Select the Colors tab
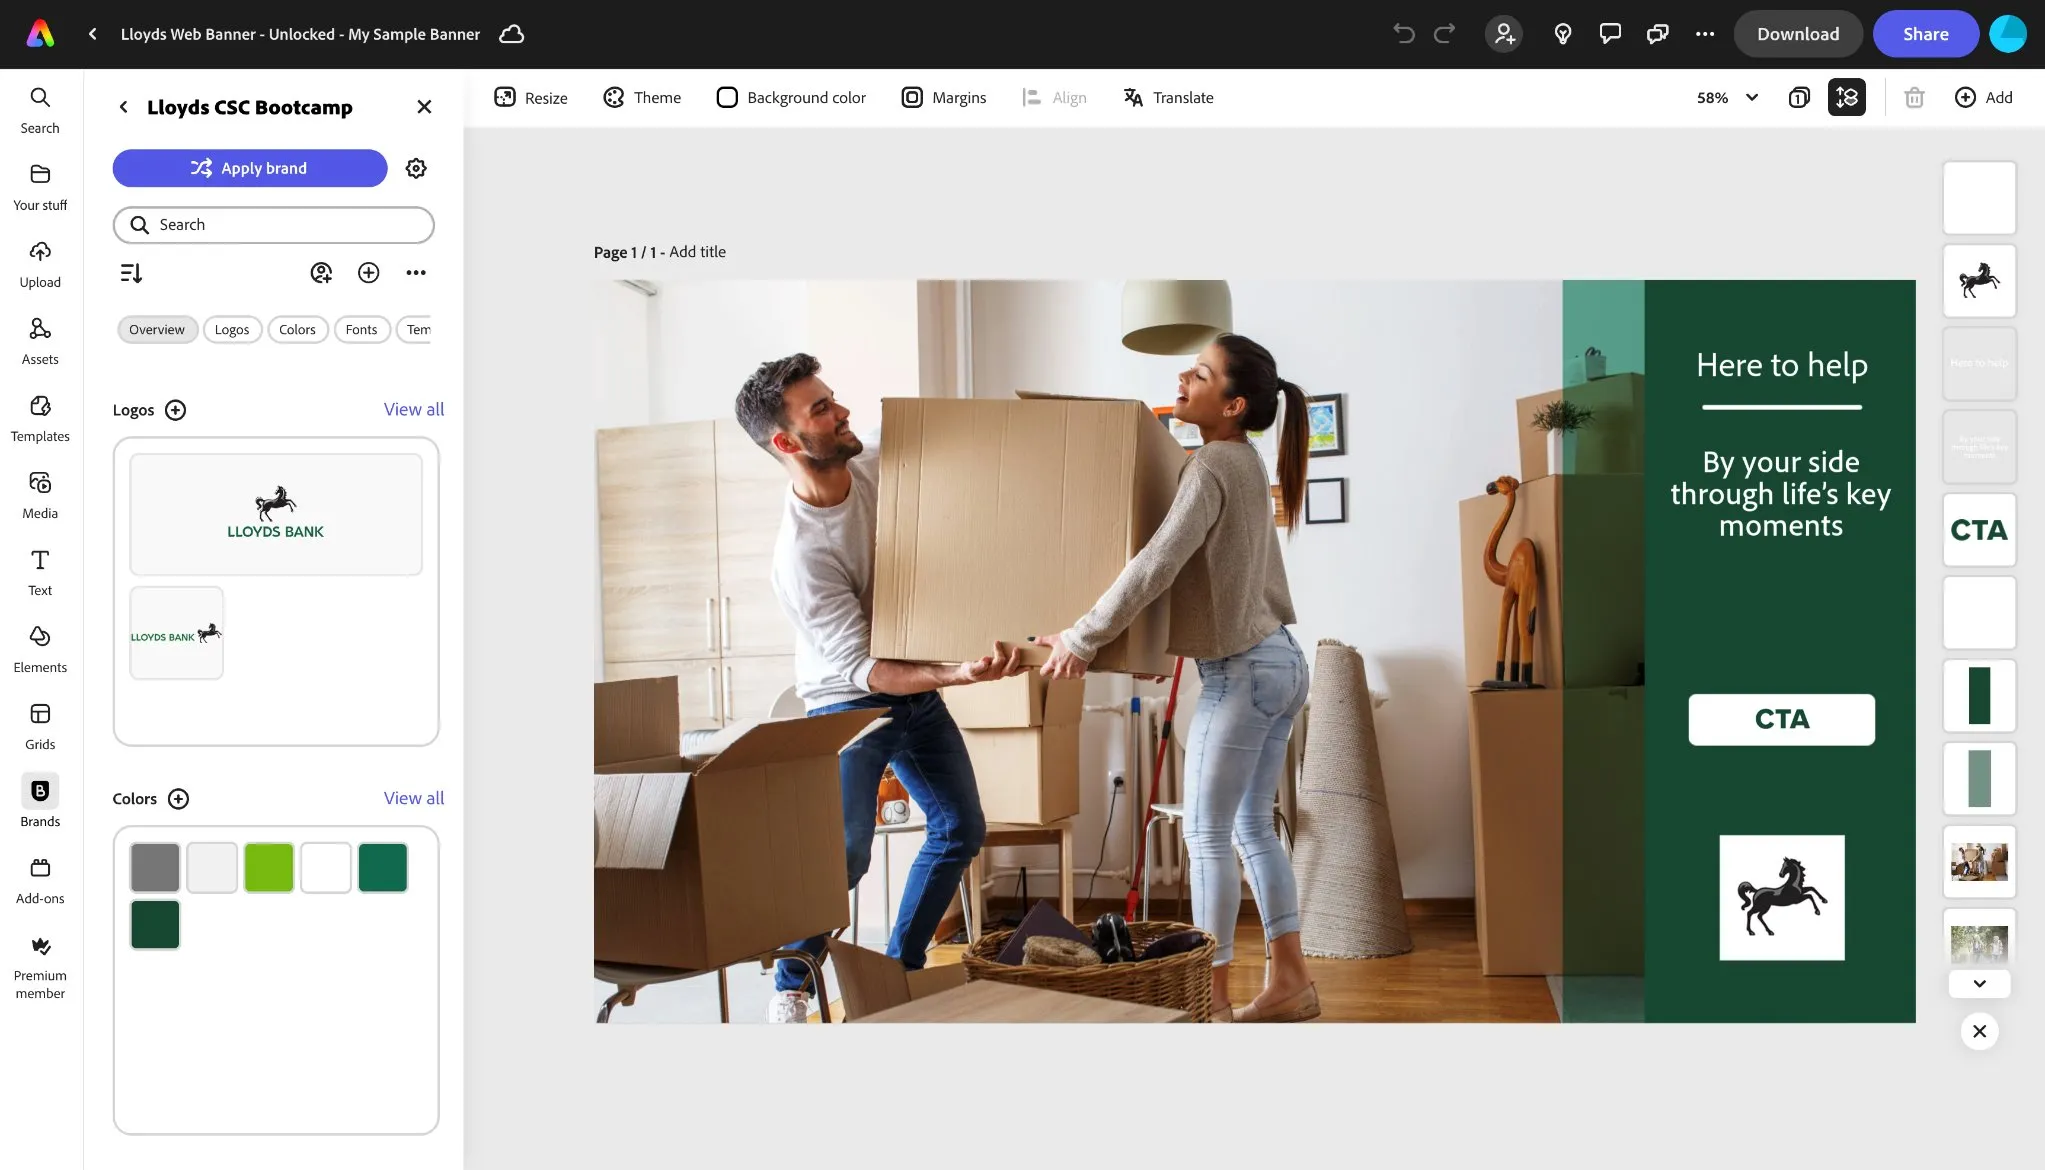 coord(297,329)
